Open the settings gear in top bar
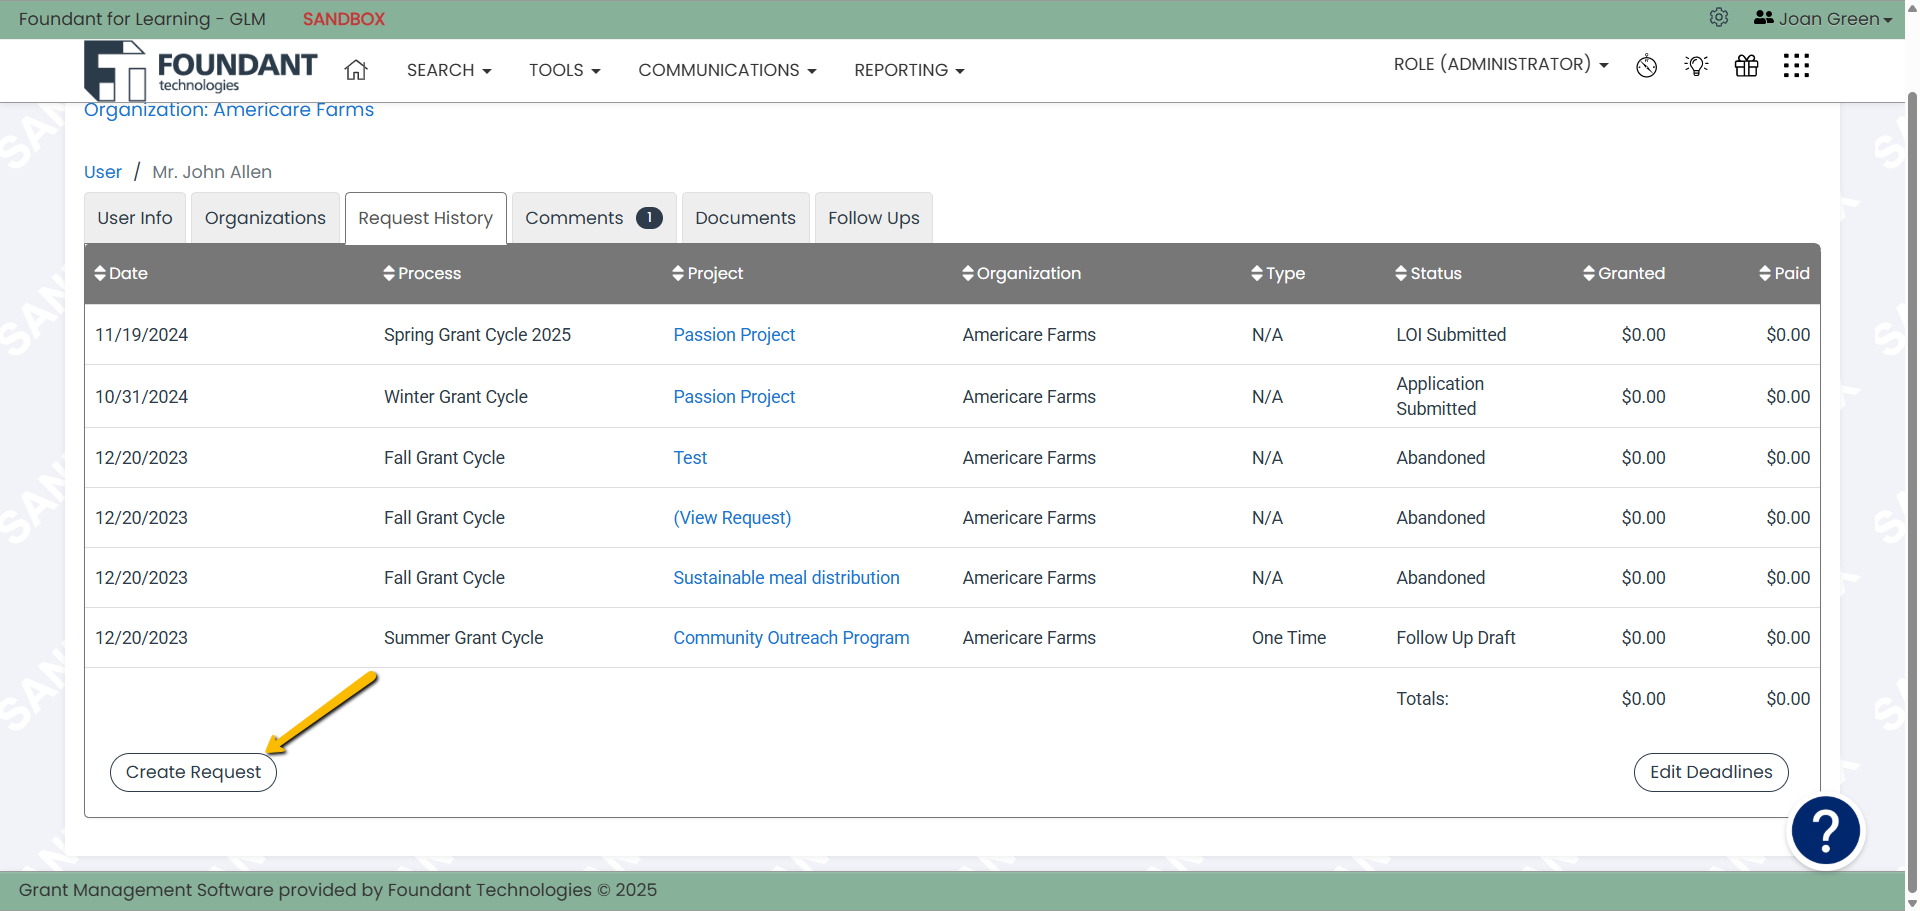This screenshot has height=911, width=1920. (1719, 18)
